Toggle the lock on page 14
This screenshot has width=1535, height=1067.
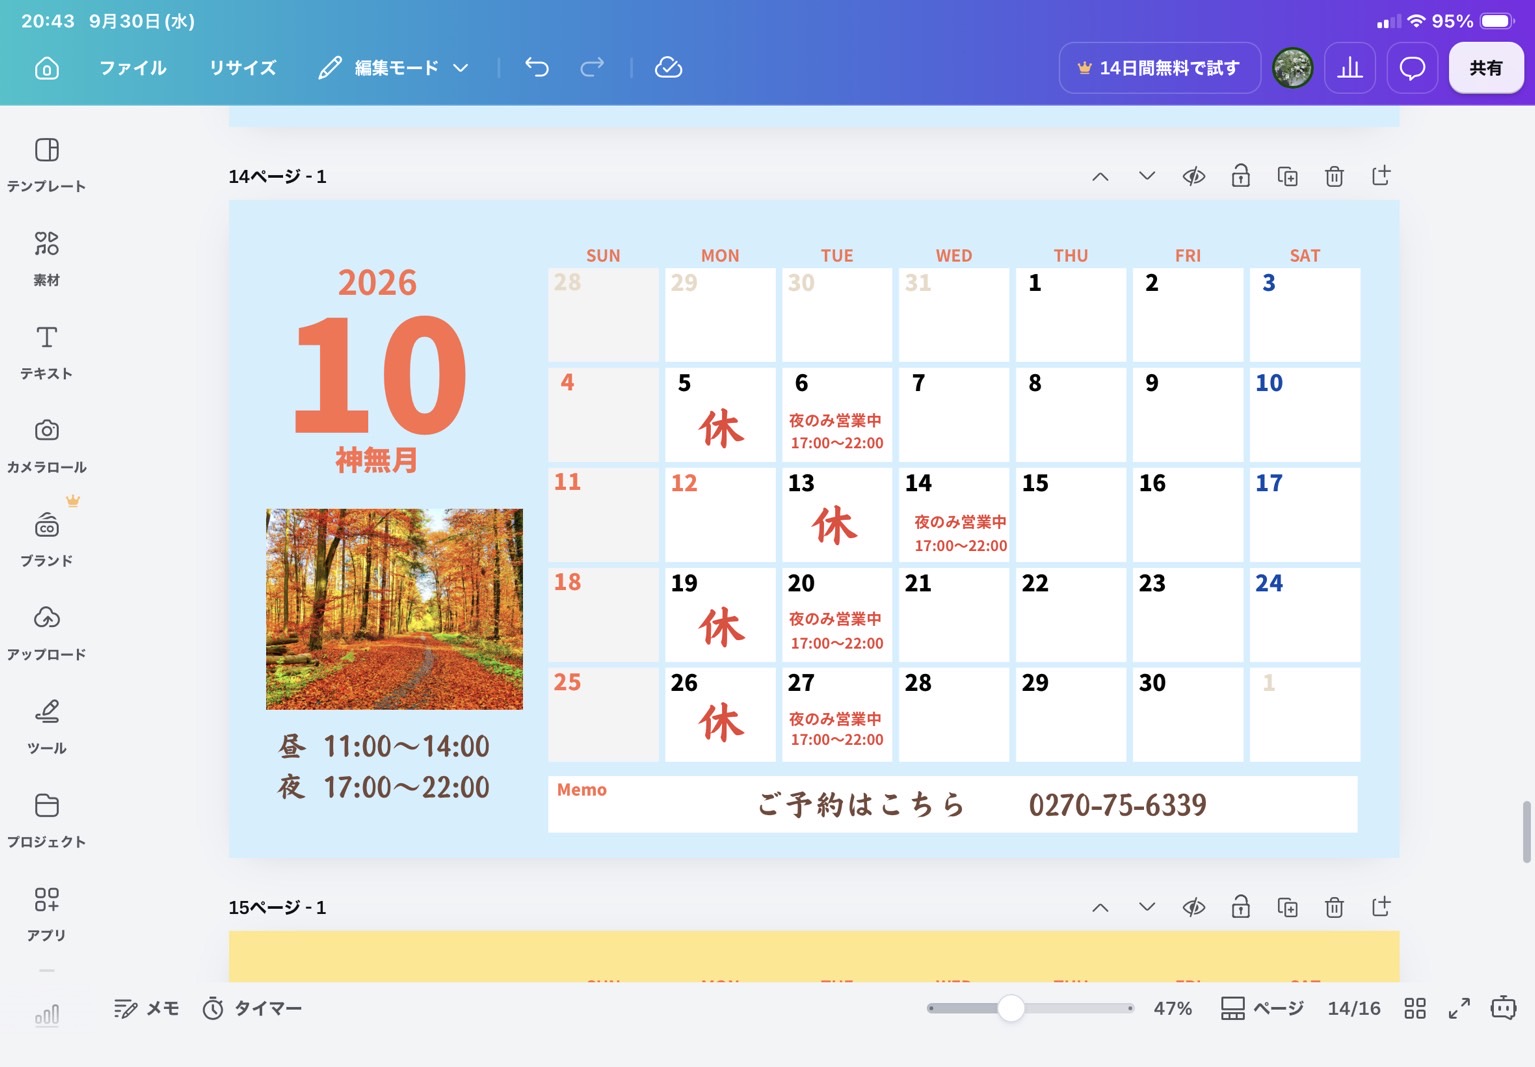[x=1241, y=176]
